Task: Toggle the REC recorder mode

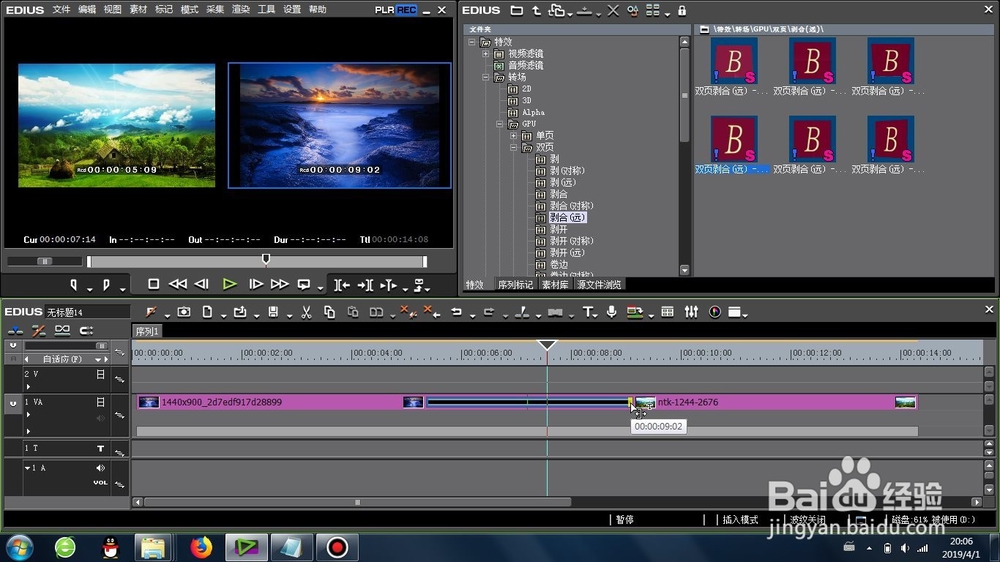Action: coord(406,10)
